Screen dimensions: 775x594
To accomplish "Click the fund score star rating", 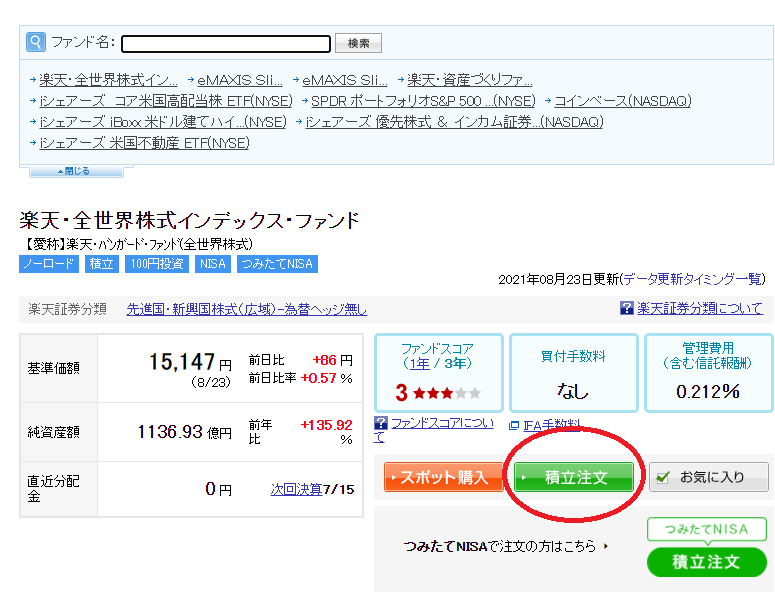I will pos(447,393).
